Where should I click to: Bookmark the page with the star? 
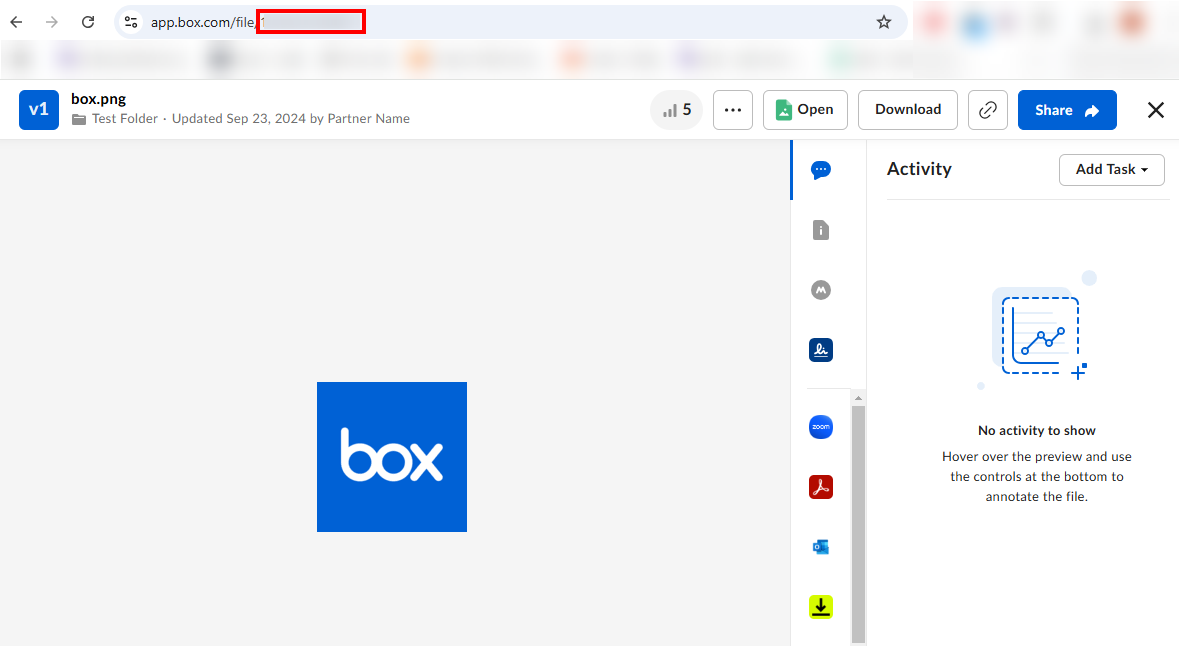pos(884,21)
